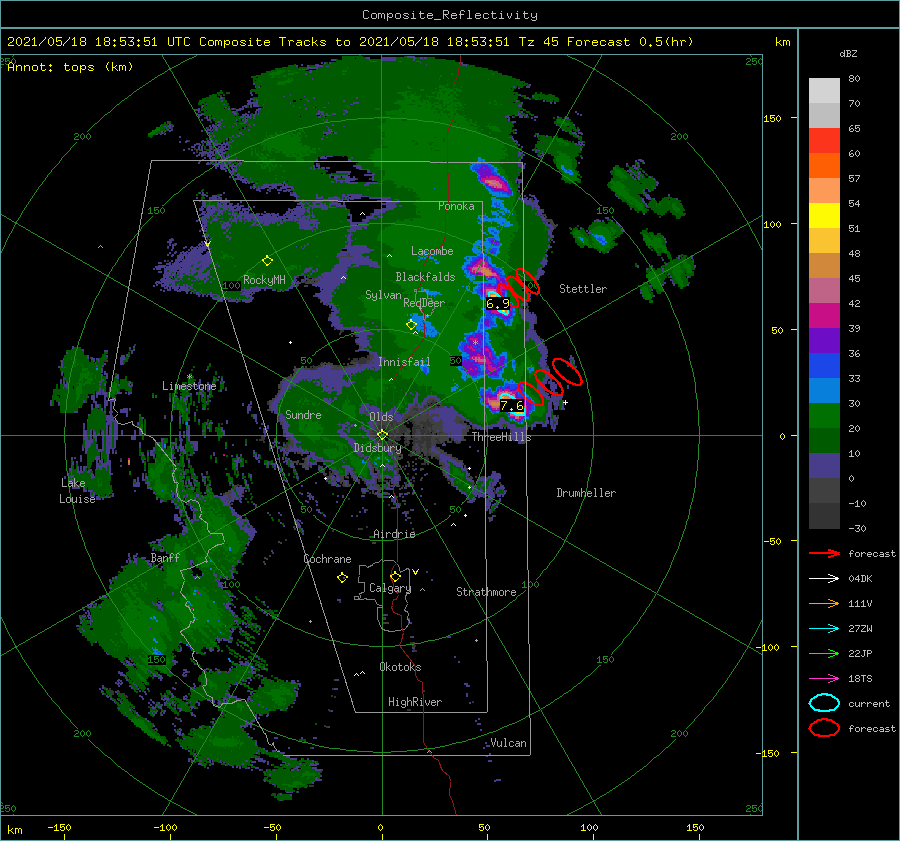Click the light grey 70-80 dBZ color band
The image size is (900, 841).
[824, 91]
